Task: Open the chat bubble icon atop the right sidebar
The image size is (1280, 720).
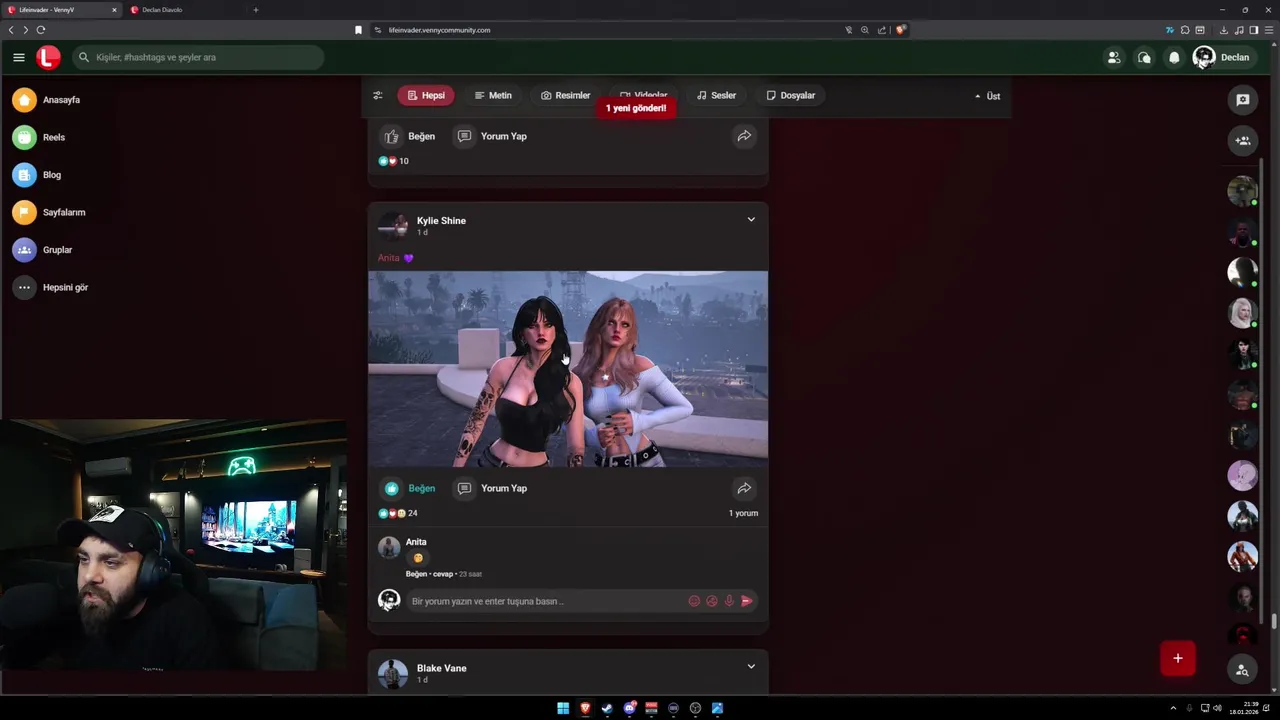Action: pos(1243,100)
